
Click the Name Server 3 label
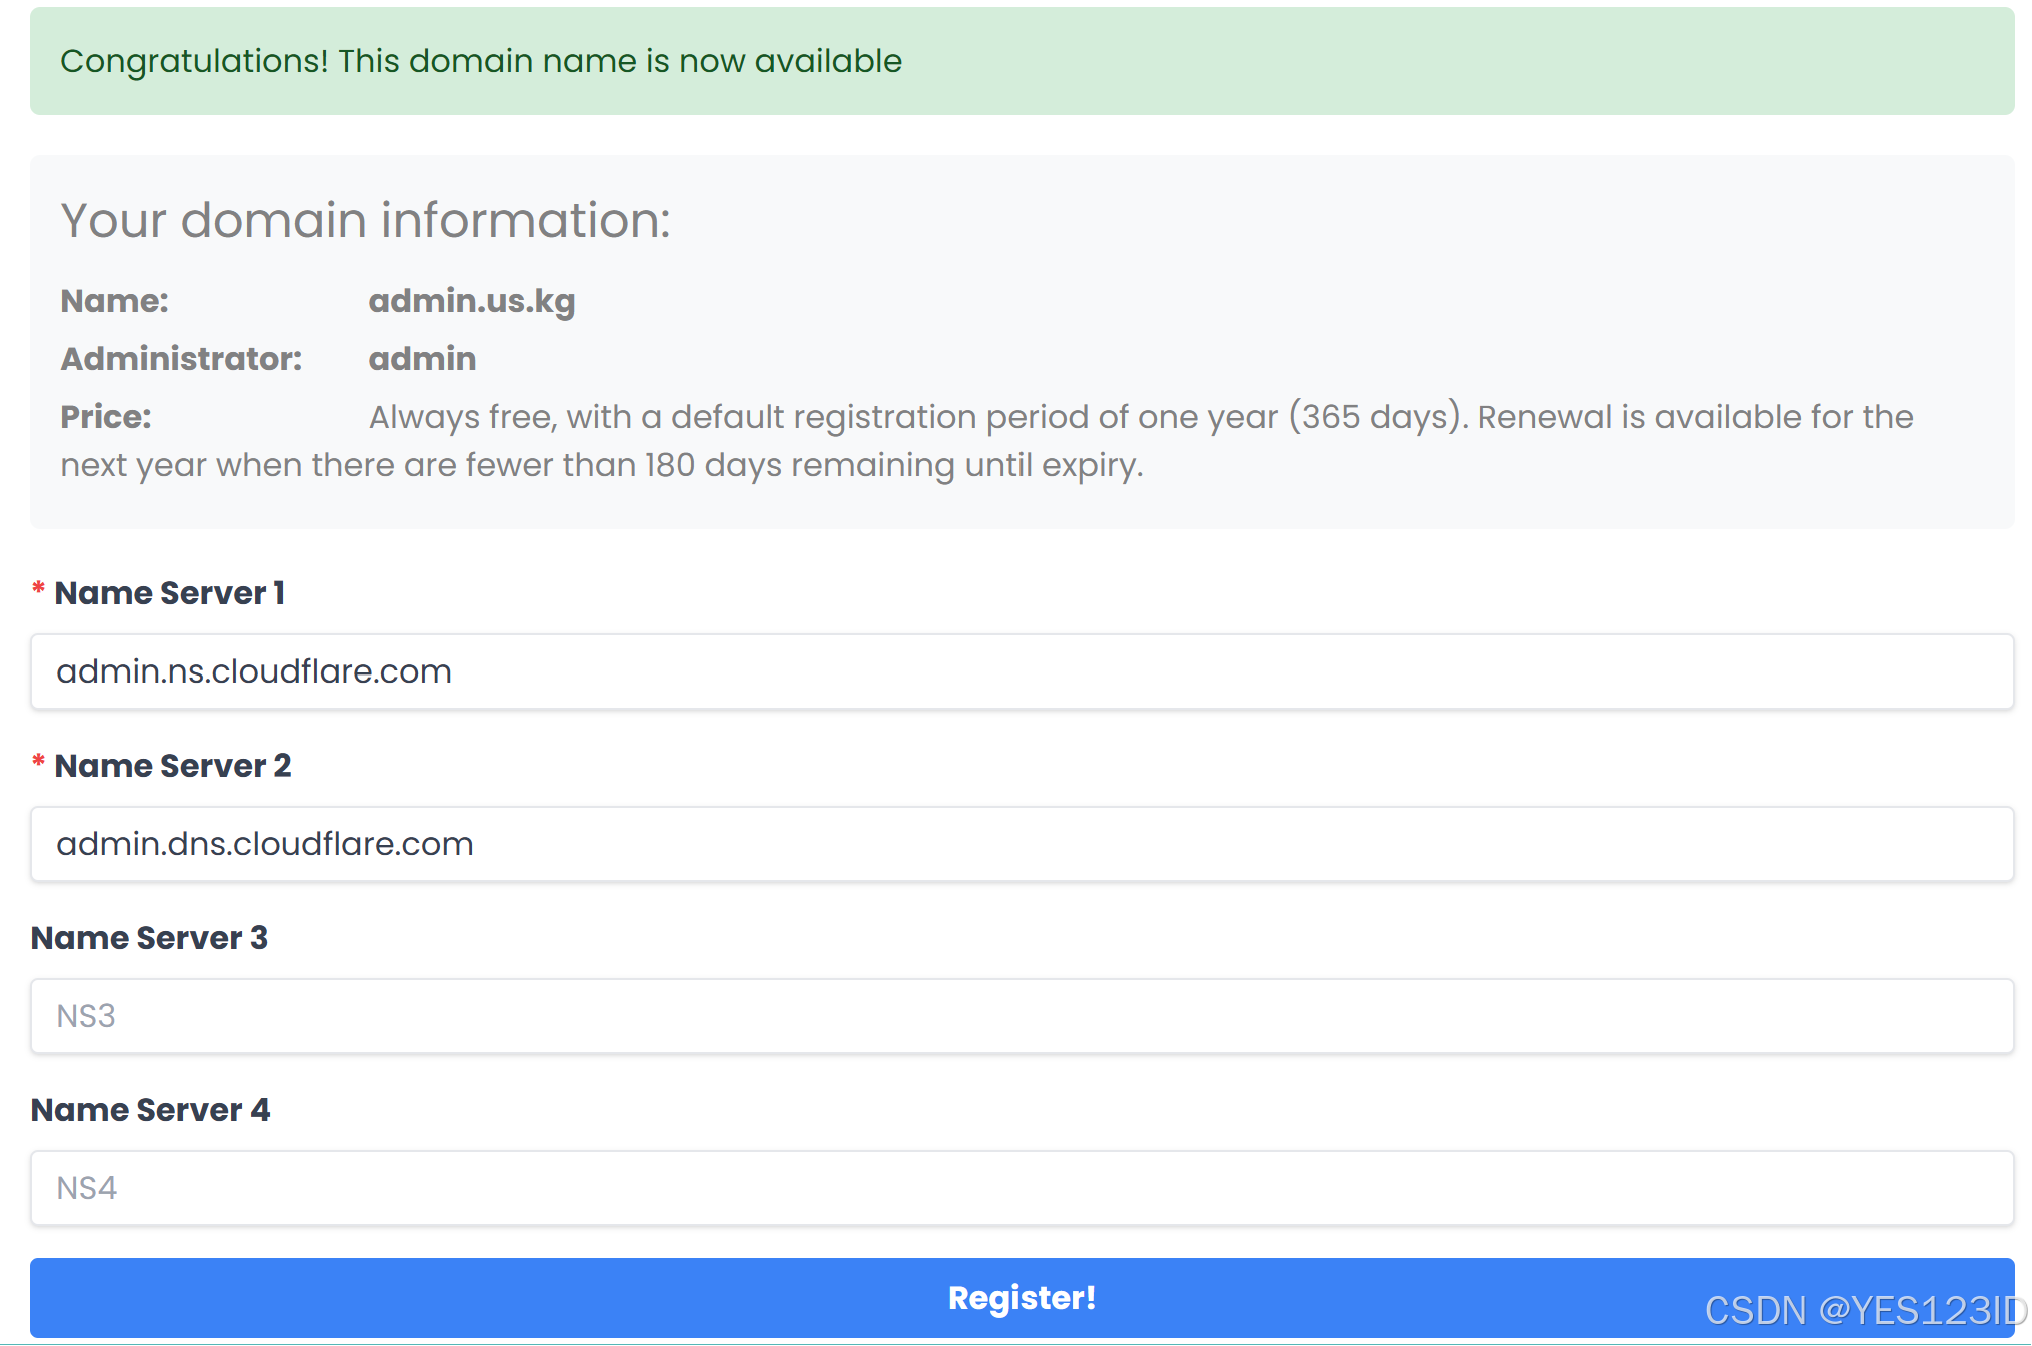(149, 938)
